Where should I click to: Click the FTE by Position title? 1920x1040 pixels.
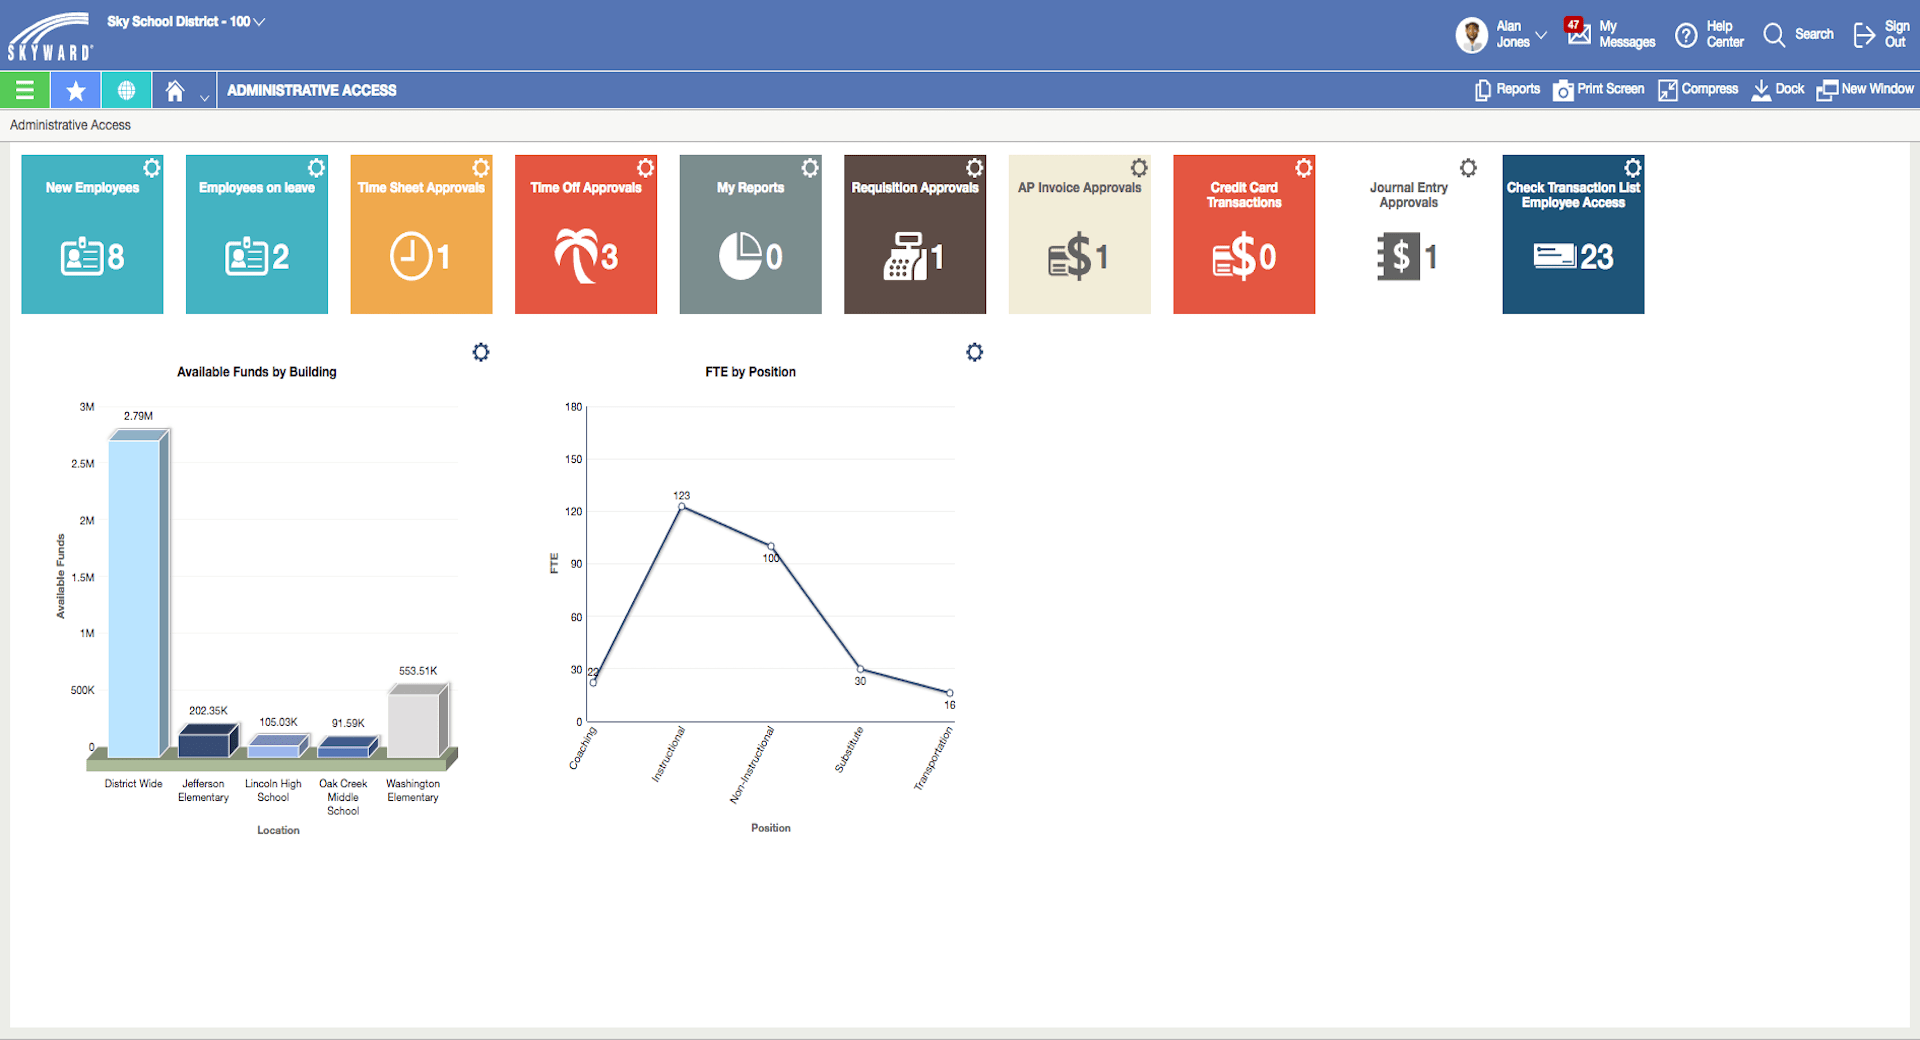click(751, 372)
